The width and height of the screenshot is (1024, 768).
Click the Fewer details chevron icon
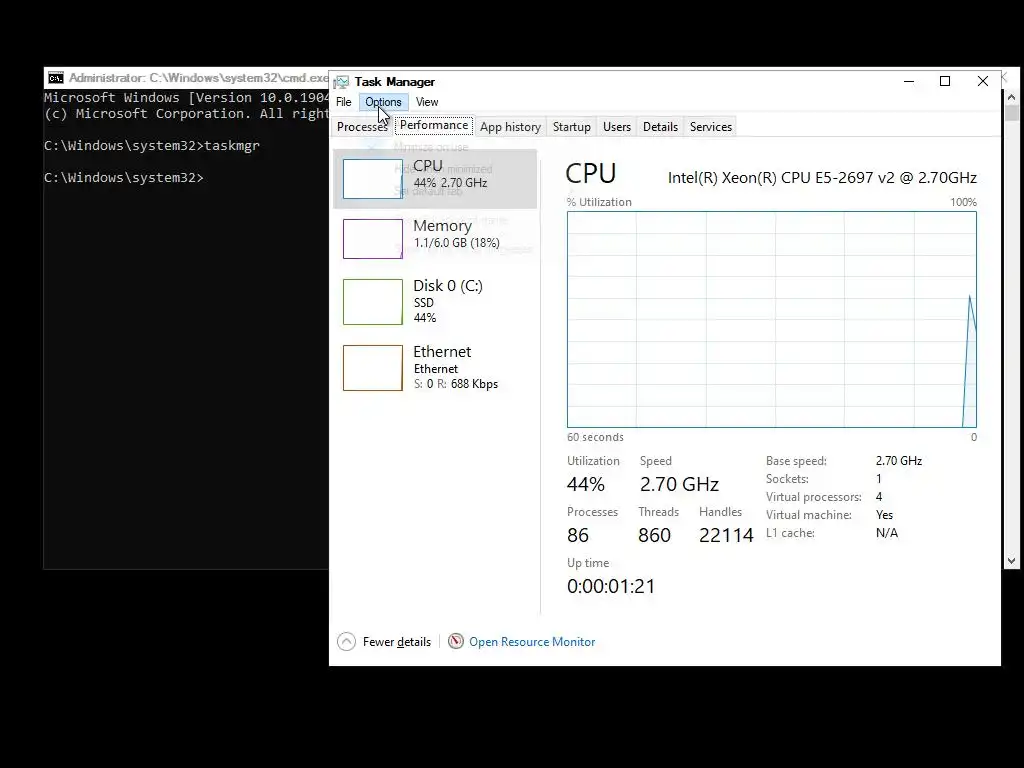346,642
